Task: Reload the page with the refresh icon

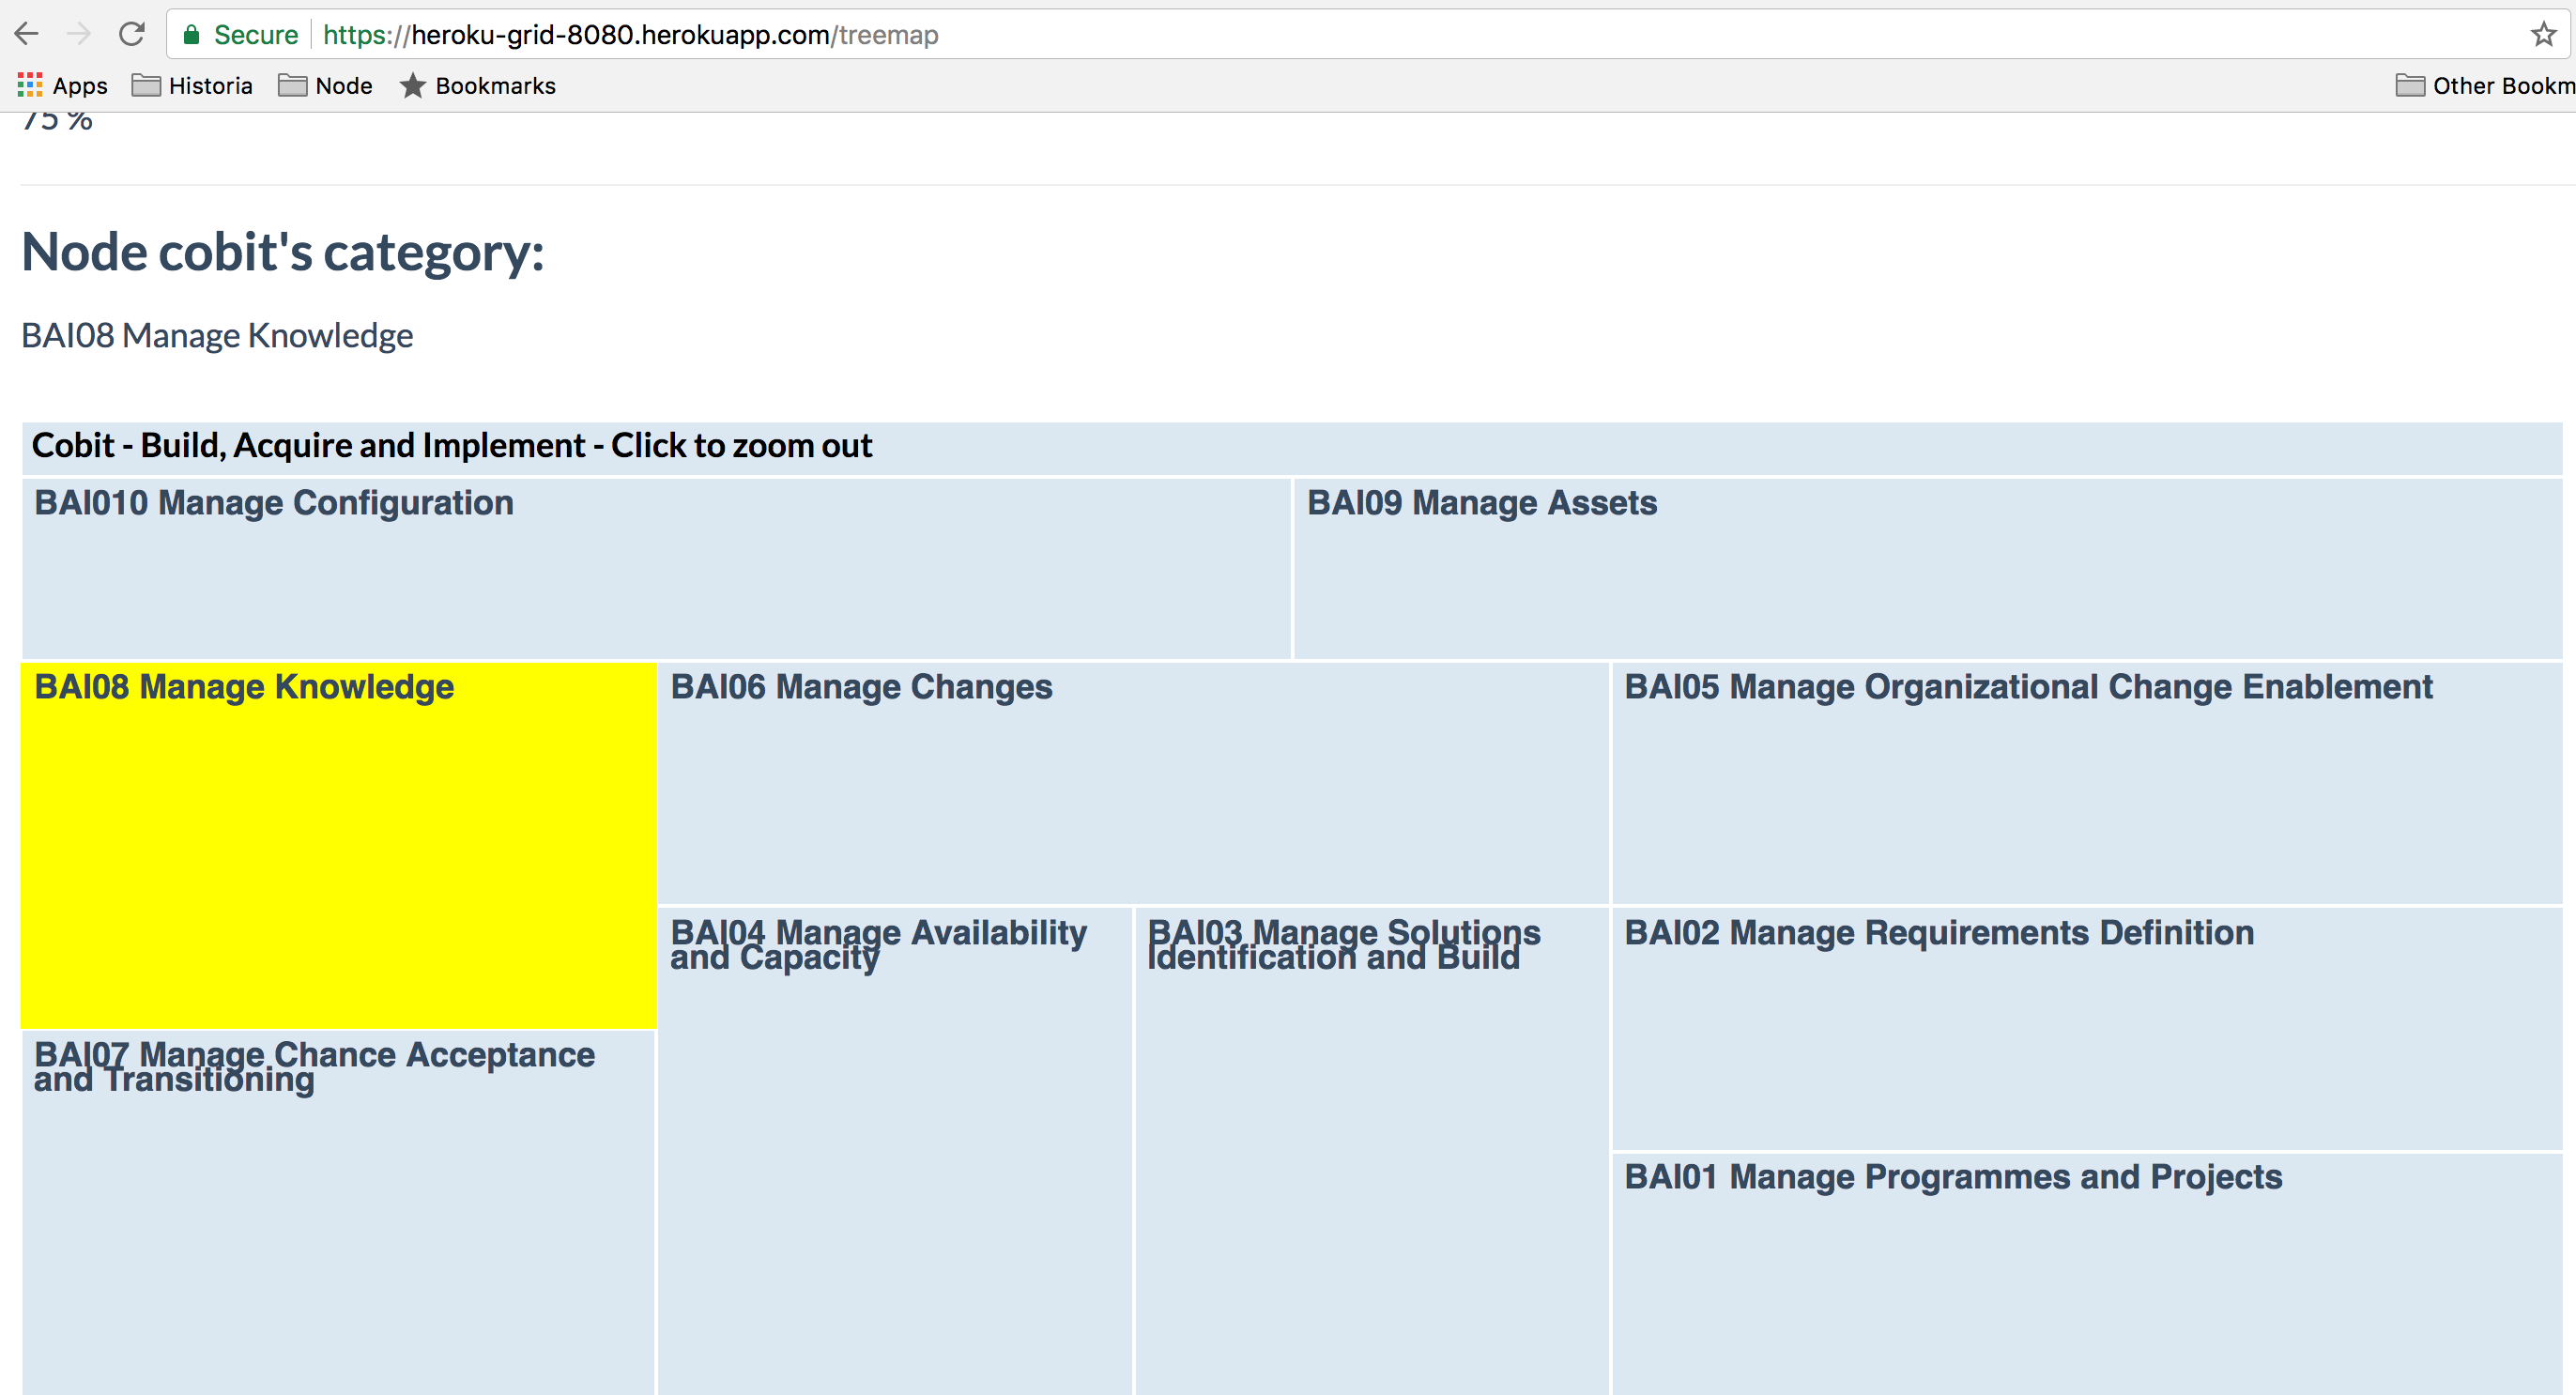Action: [x=131, y=34]
